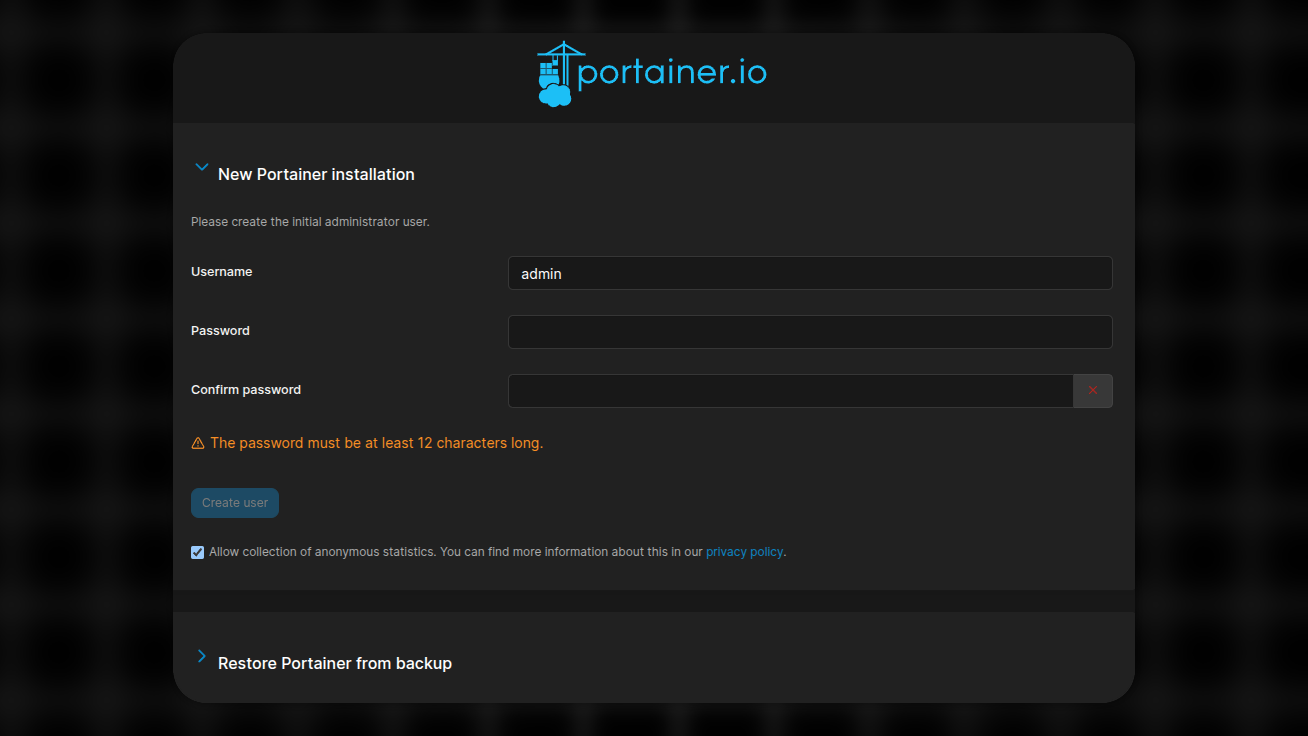Expand Restore Portainer from backup section

click(x=201, y=657)
